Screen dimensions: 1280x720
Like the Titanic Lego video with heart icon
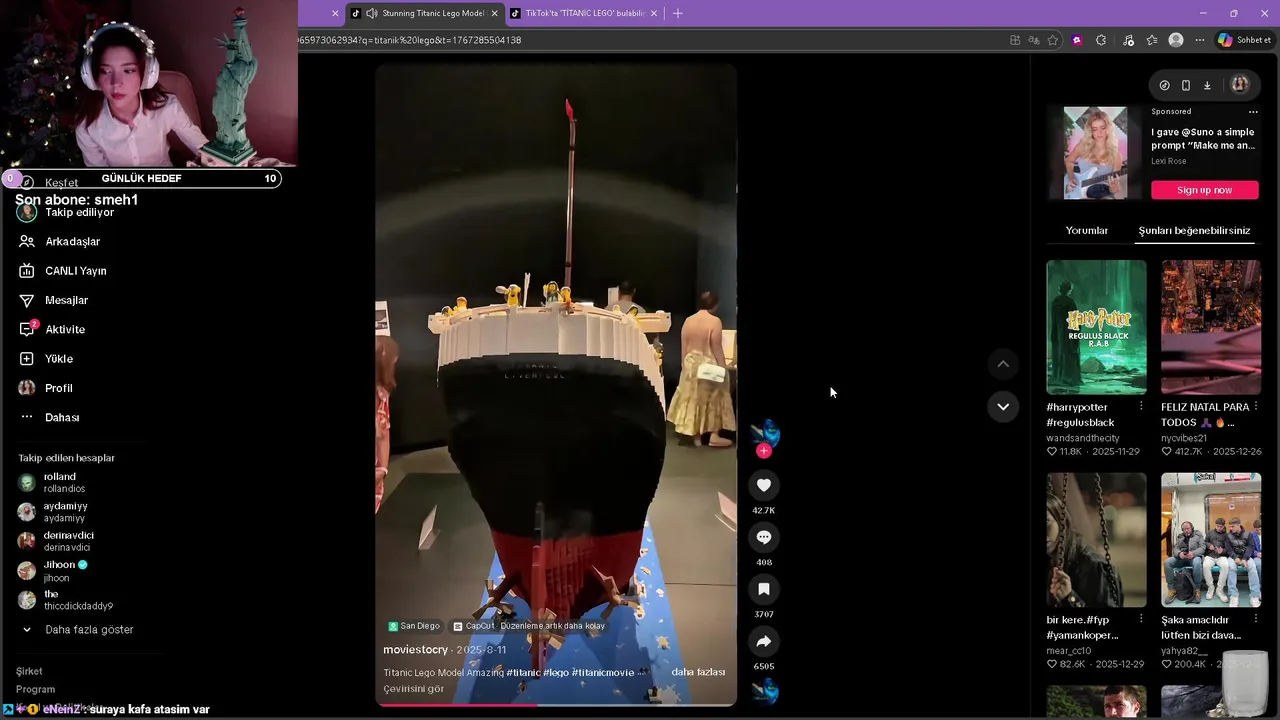point(764,485)
